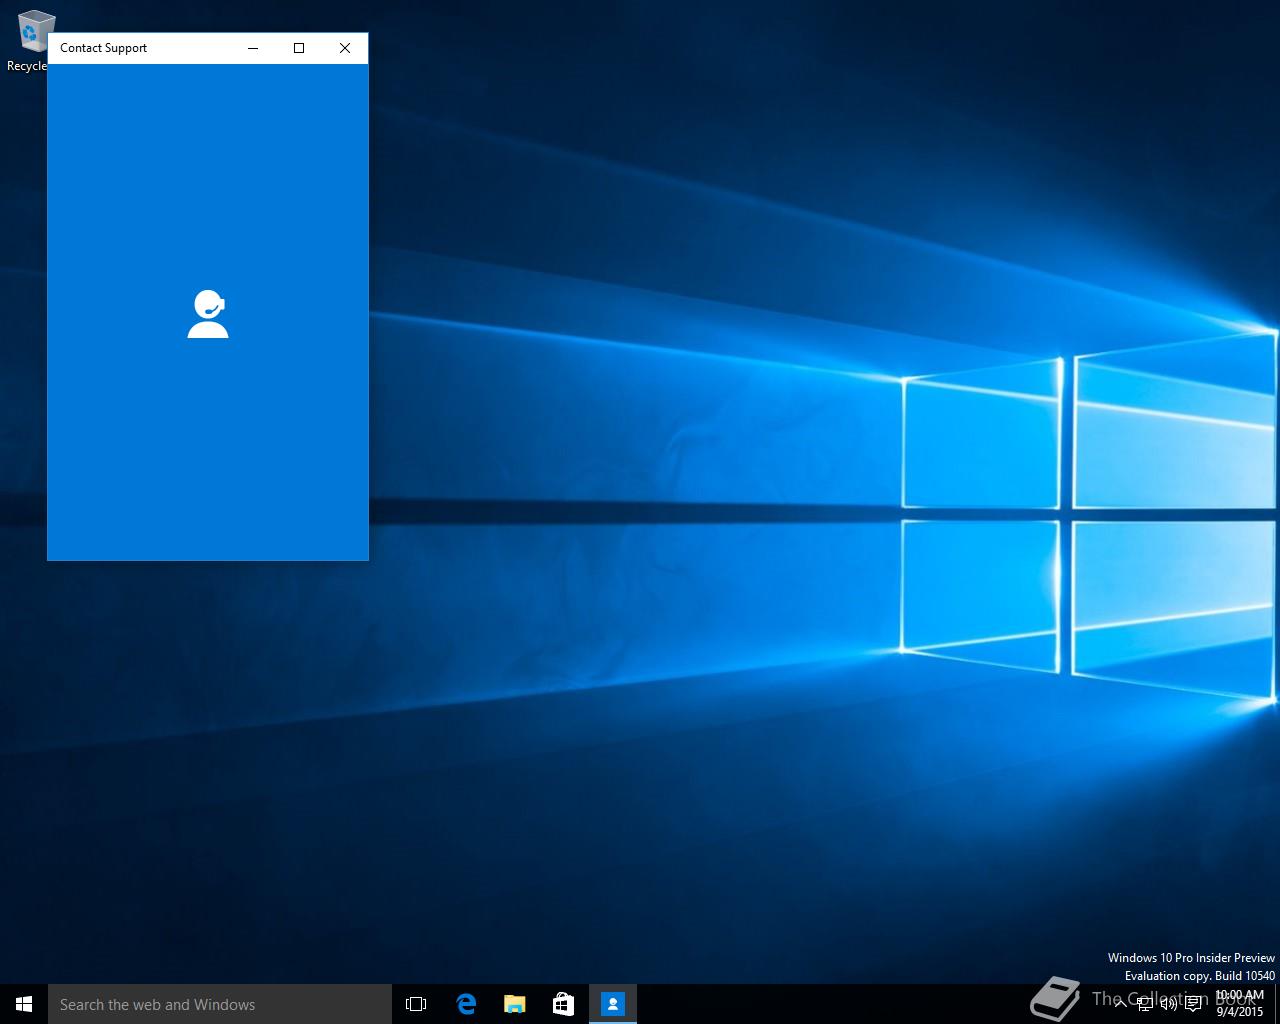Click the support agent headset logo
The image size is (1280, 1024).
point(208,314)
